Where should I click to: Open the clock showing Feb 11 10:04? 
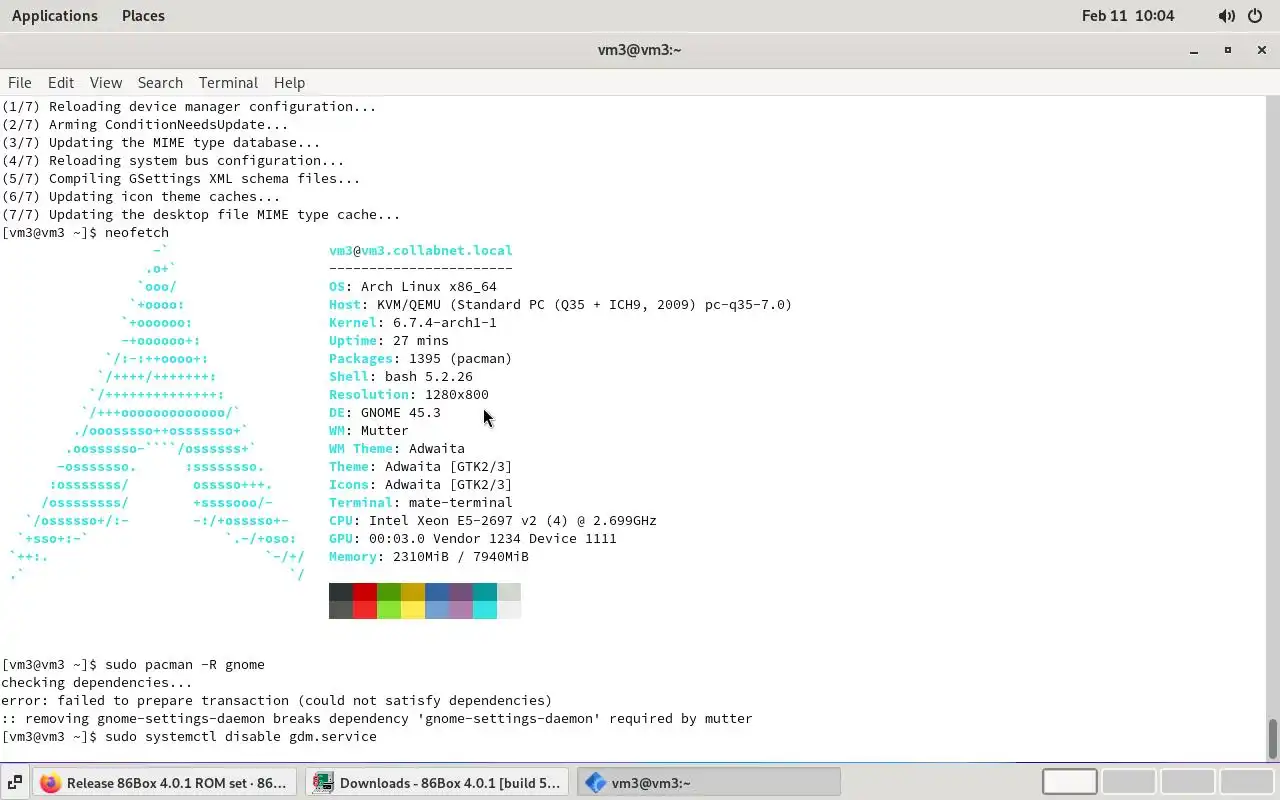(1128, 16)
